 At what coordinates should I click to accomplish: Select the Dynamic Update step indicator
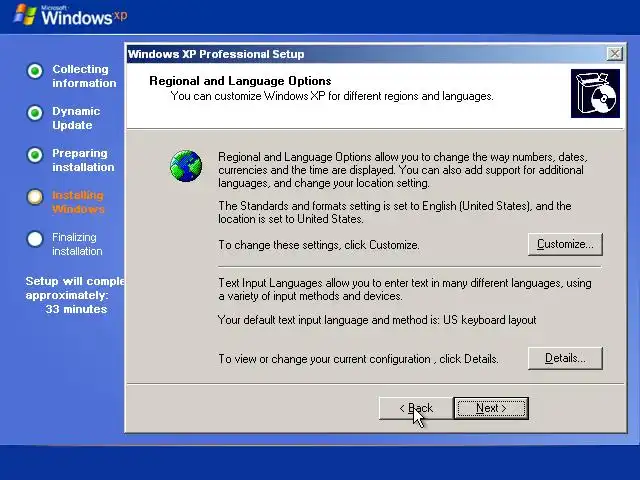point(35,113)
